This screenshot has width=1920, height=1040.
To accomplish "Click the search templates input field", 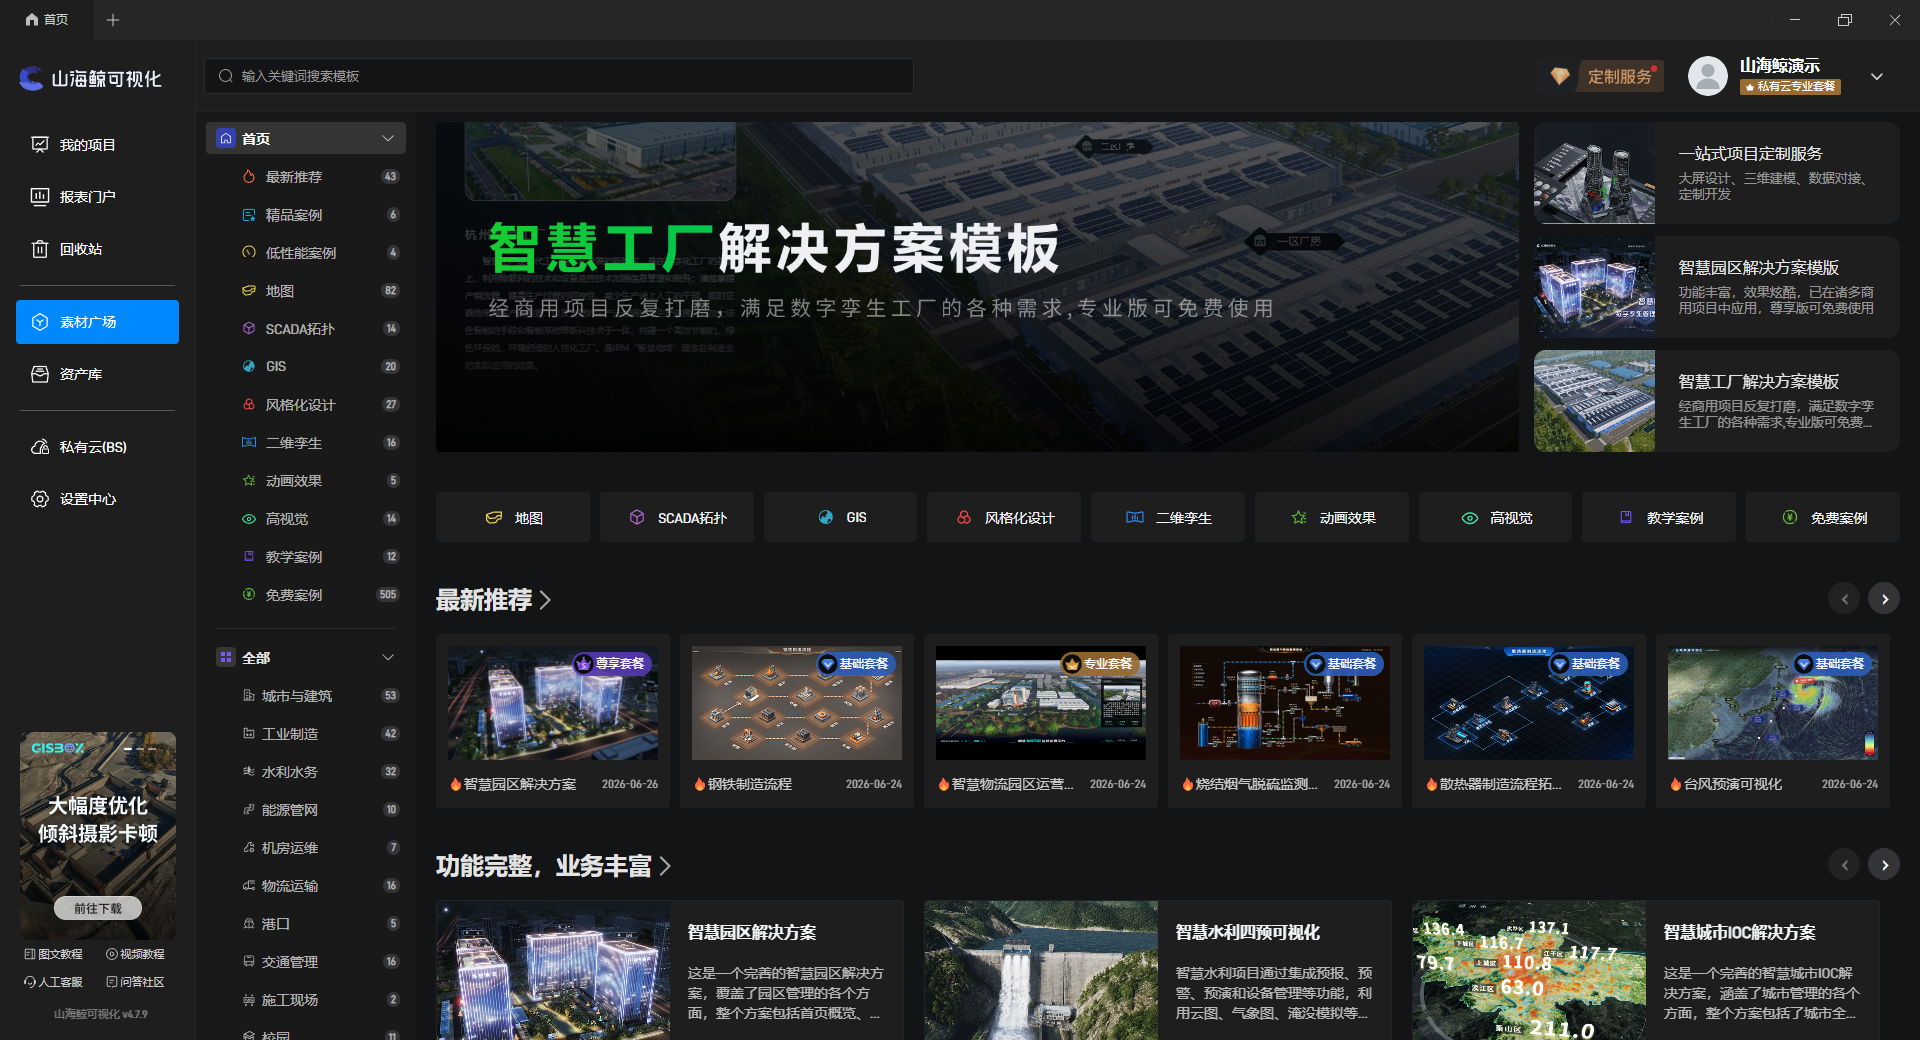I will click(x=559, y=76).
